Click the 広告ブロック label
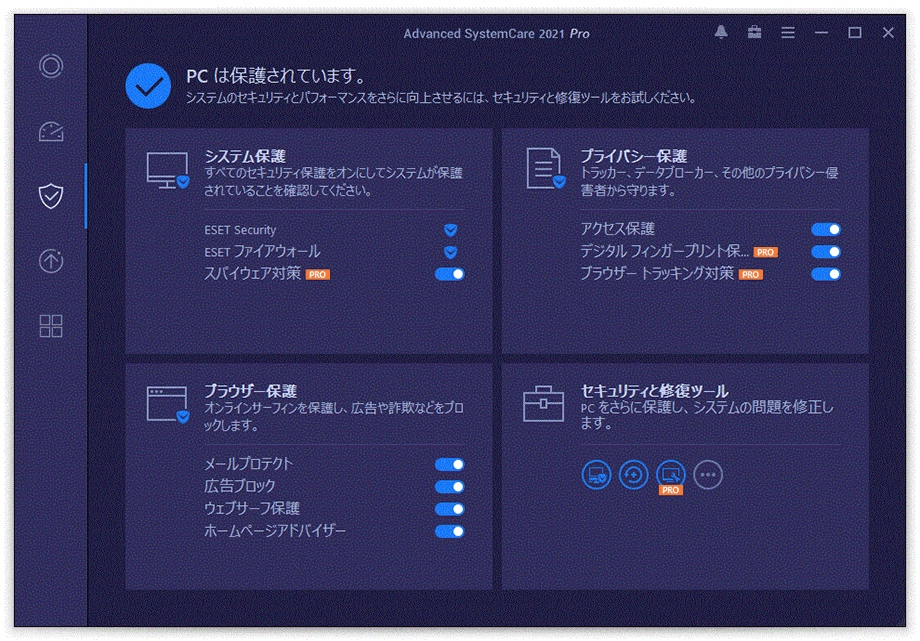 click(x=239, y=486)
